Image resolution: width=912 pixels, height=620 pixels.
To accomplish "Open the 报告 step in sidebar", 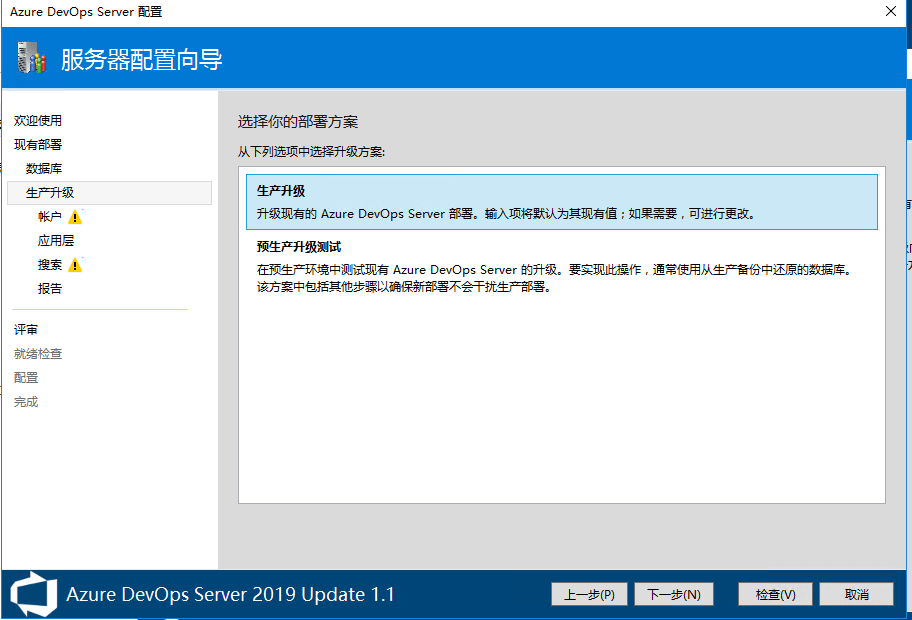I will coord(50,289).
